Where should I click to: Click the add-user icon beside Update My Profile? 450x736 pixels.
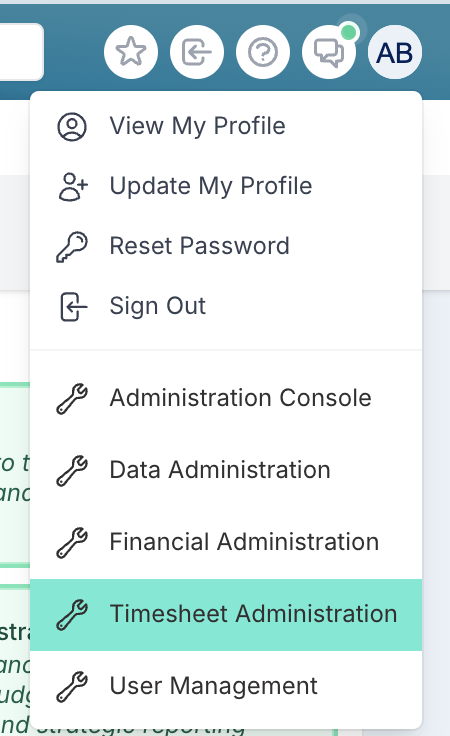[73, 186]
